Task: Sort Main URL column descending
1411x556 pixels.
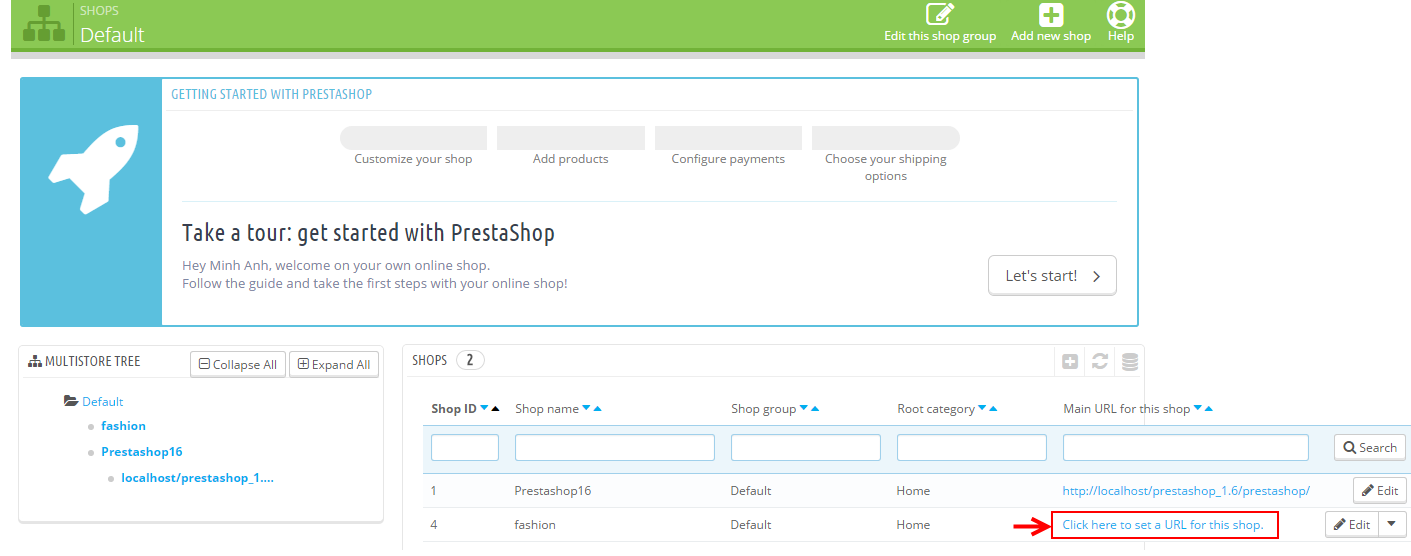Action: coord(1198,408)
